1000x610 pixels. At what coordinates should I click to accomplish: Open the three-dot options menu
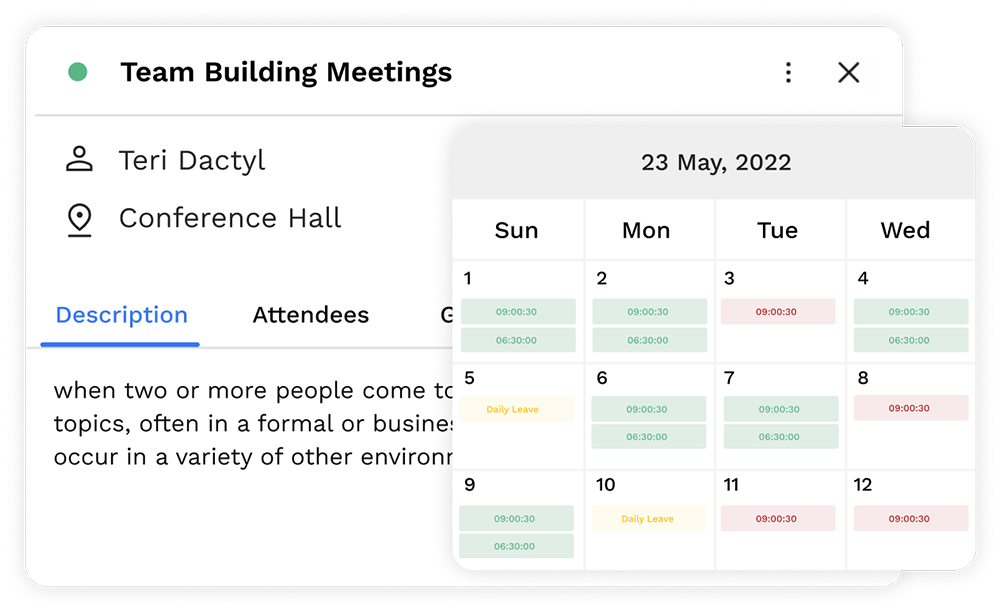(x=788, y=72)
